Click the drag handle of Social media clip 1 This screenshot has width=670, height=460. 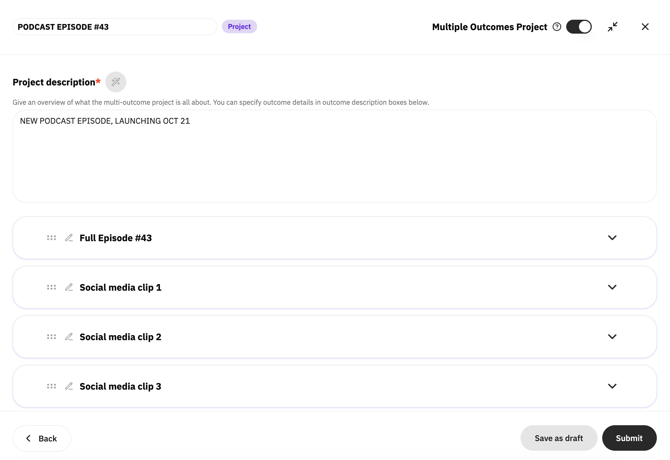click(x=51, y=287)
